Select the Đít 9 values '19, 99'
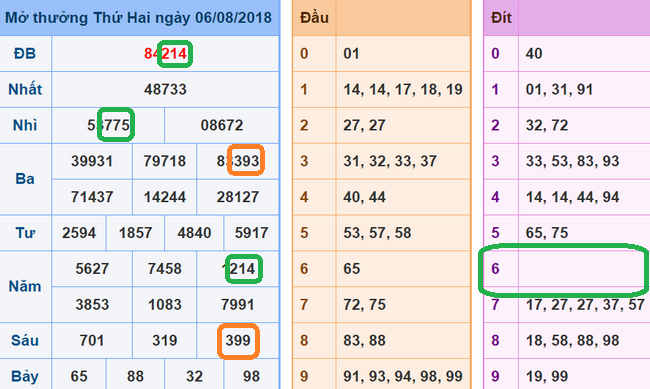 [x=546, y=376]
